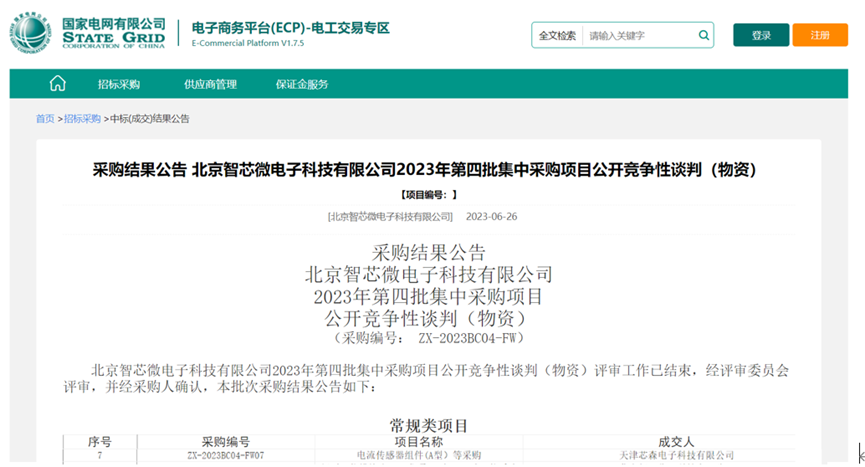Click the 中标(成交)结果公告 breadcrumb item
Viewport: 865px width, 467px height.
click(x=149, y=119)
